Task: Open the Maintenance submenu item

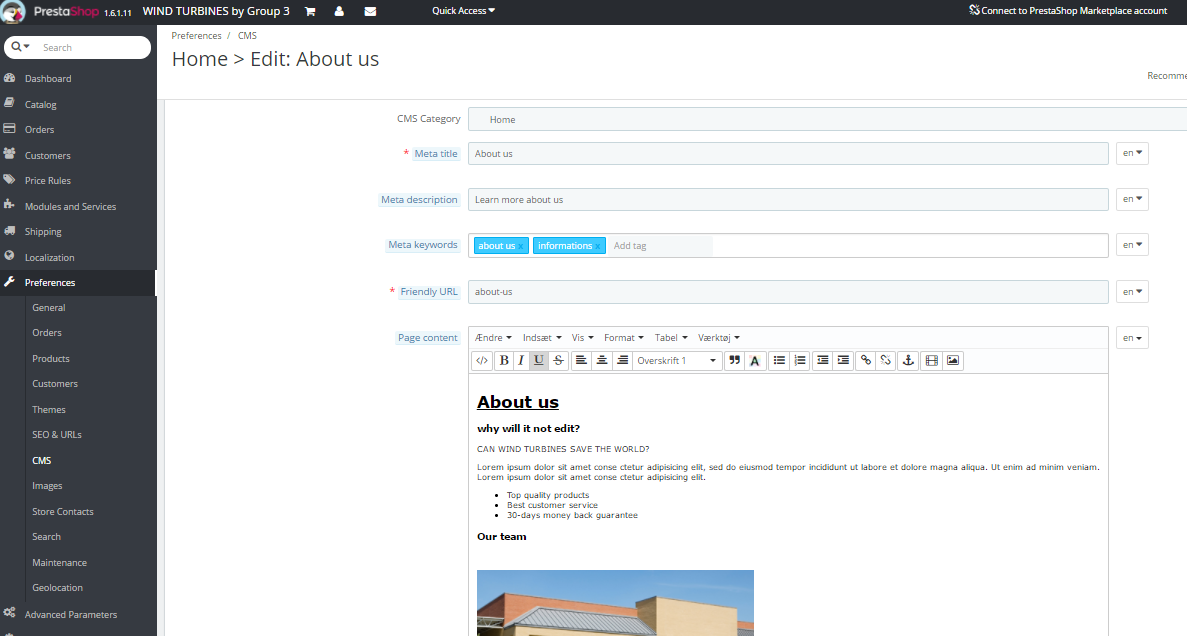Action: click(x=60, y=563)
